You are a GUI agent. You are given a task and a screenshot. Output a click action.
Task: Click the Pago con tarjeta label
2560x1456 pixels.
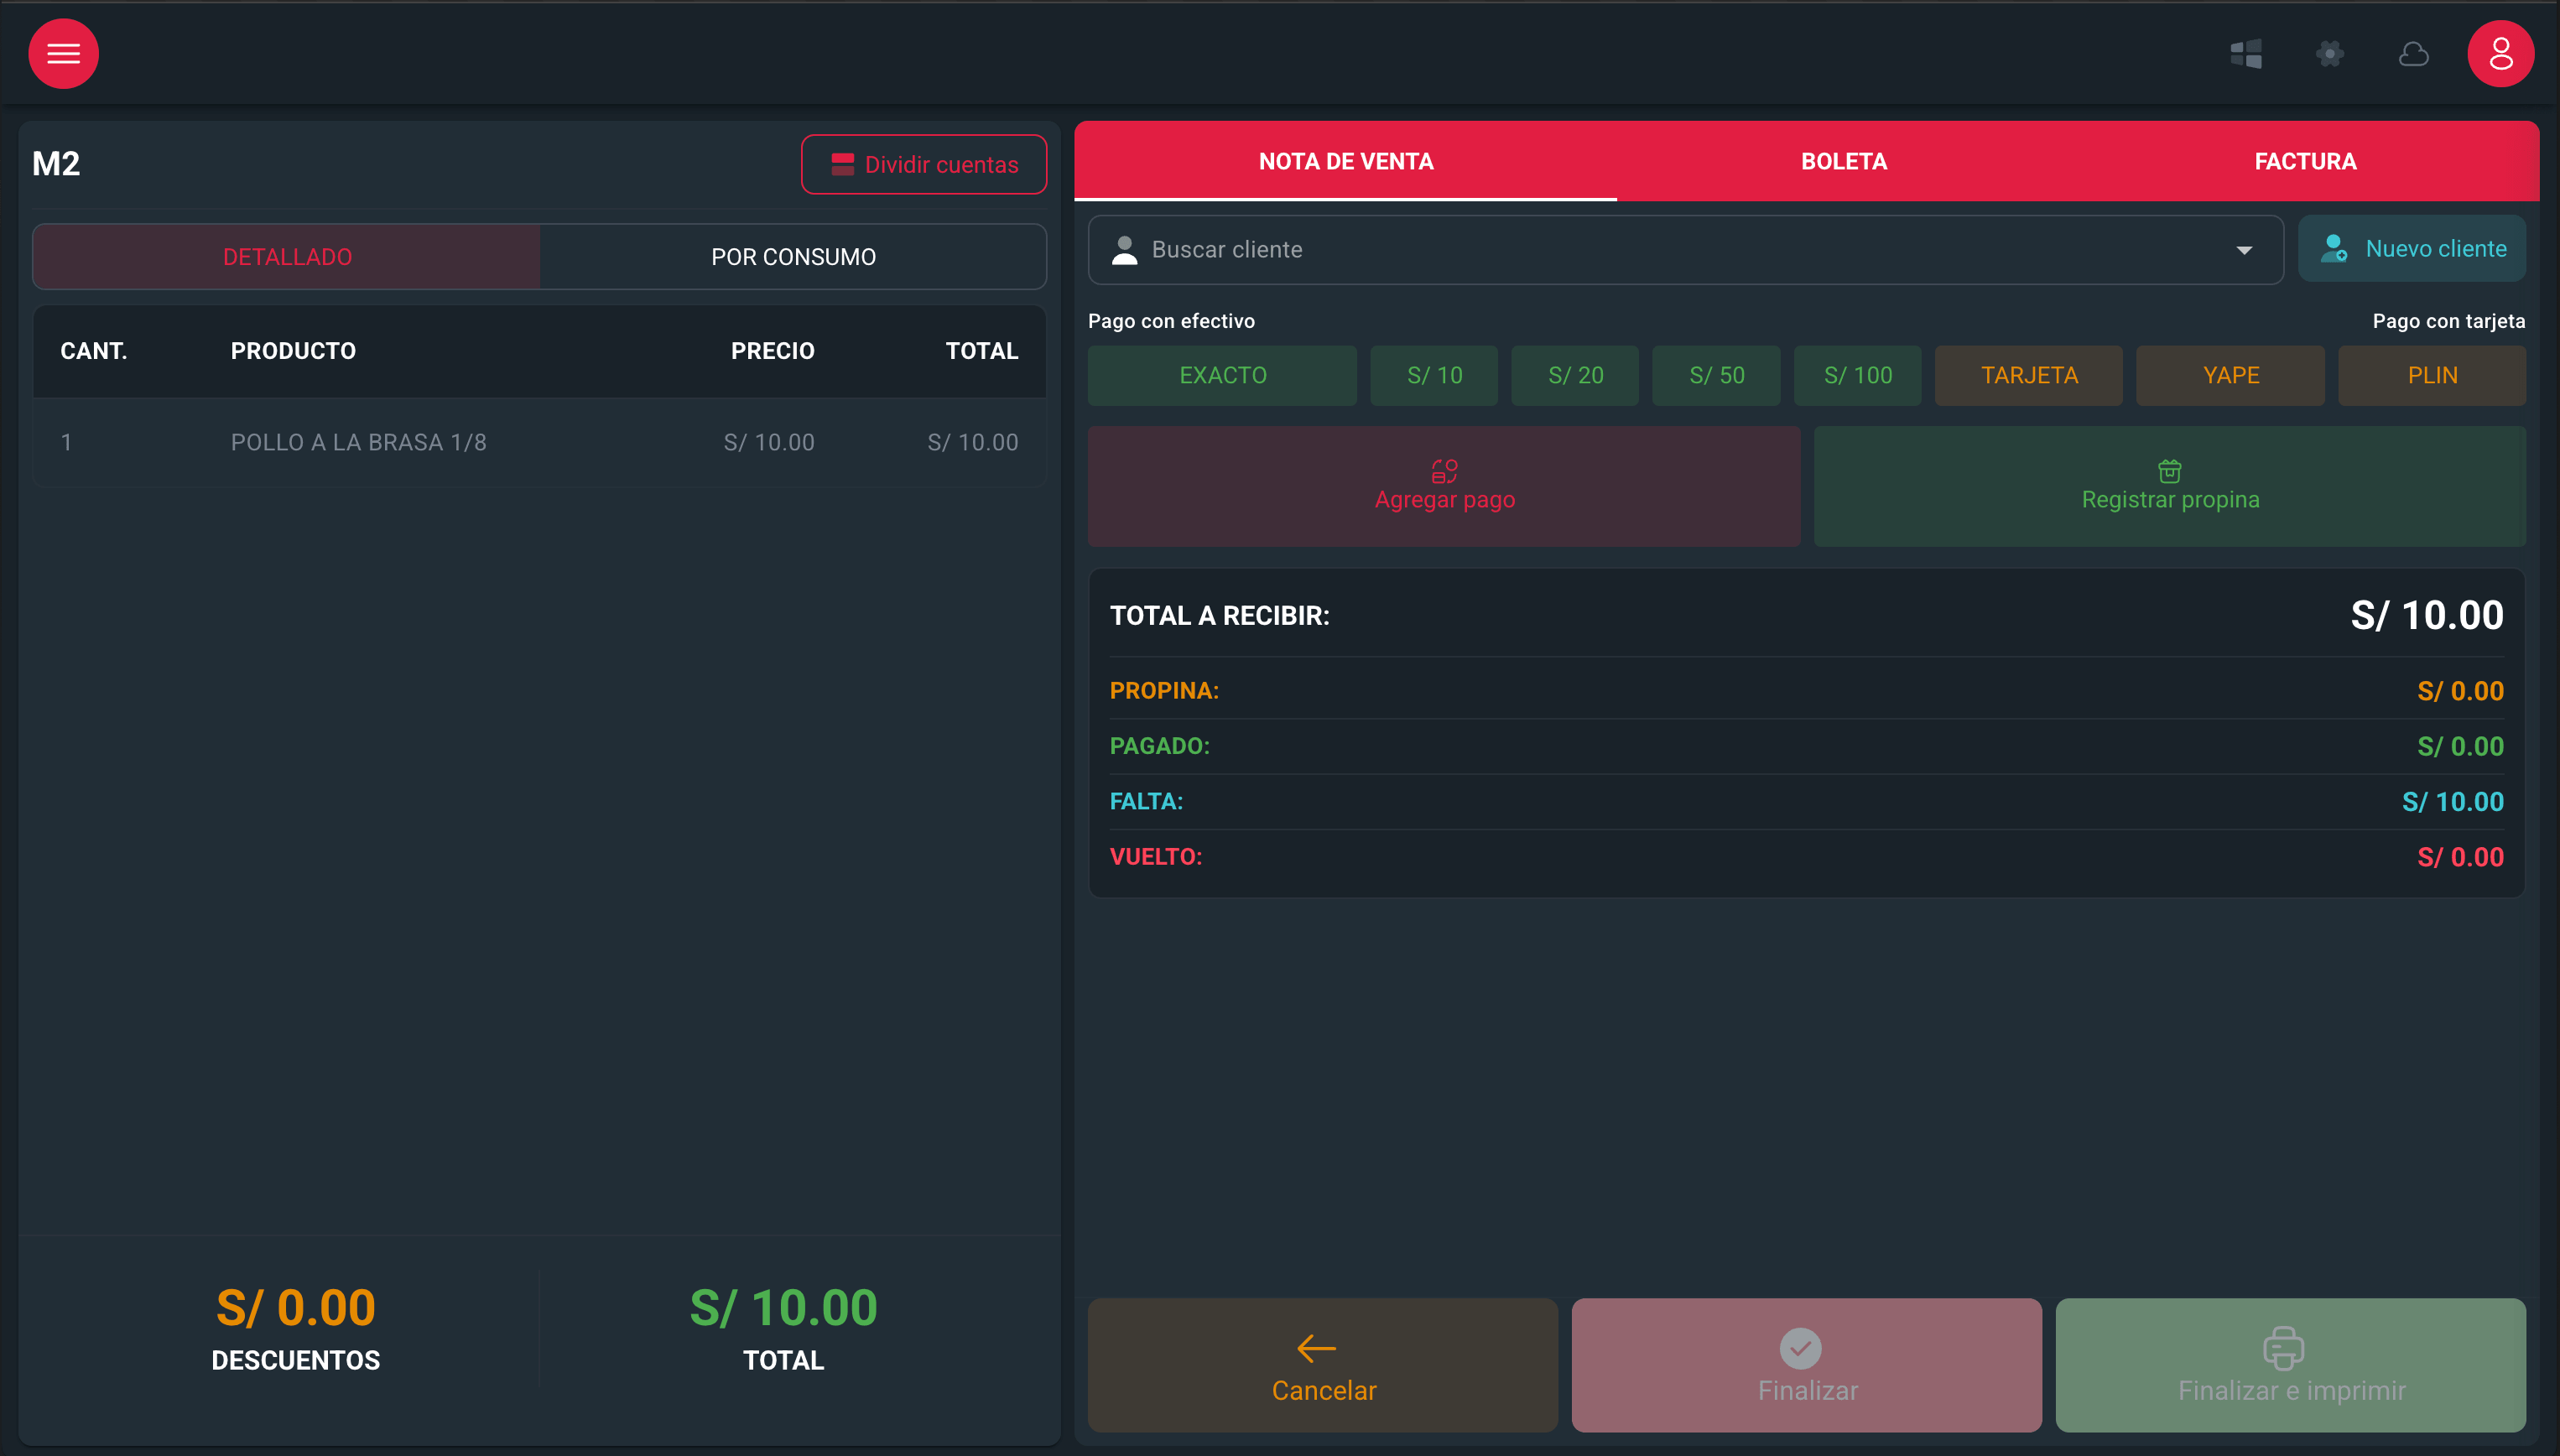coord(2448,321)
